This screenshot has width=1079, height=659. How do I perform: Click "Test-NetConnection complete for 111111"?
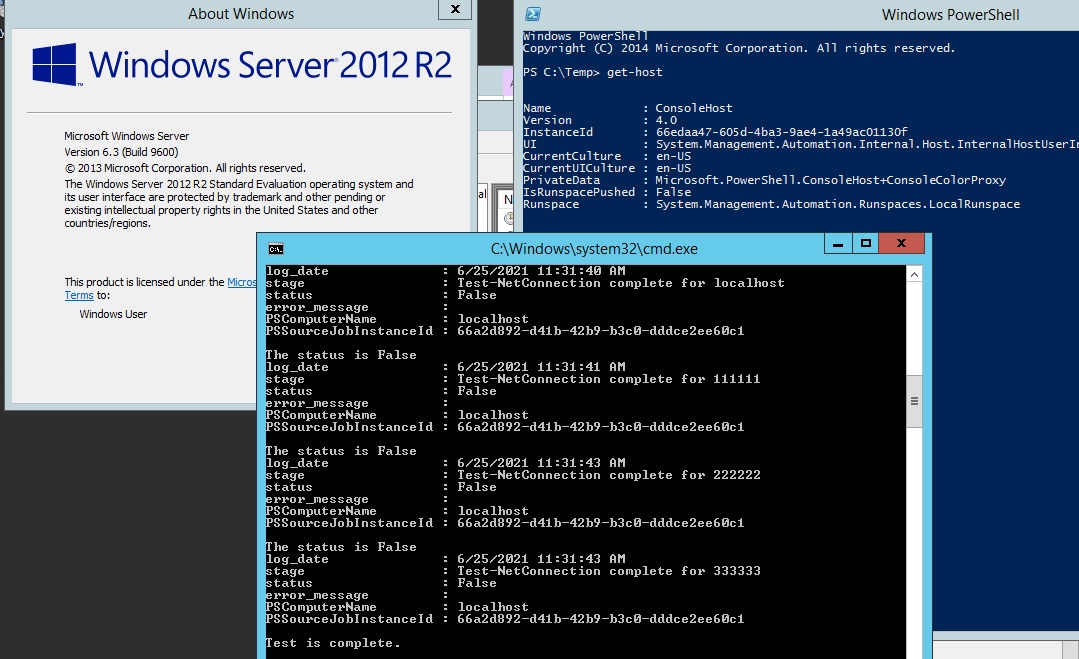click(609, 379)
